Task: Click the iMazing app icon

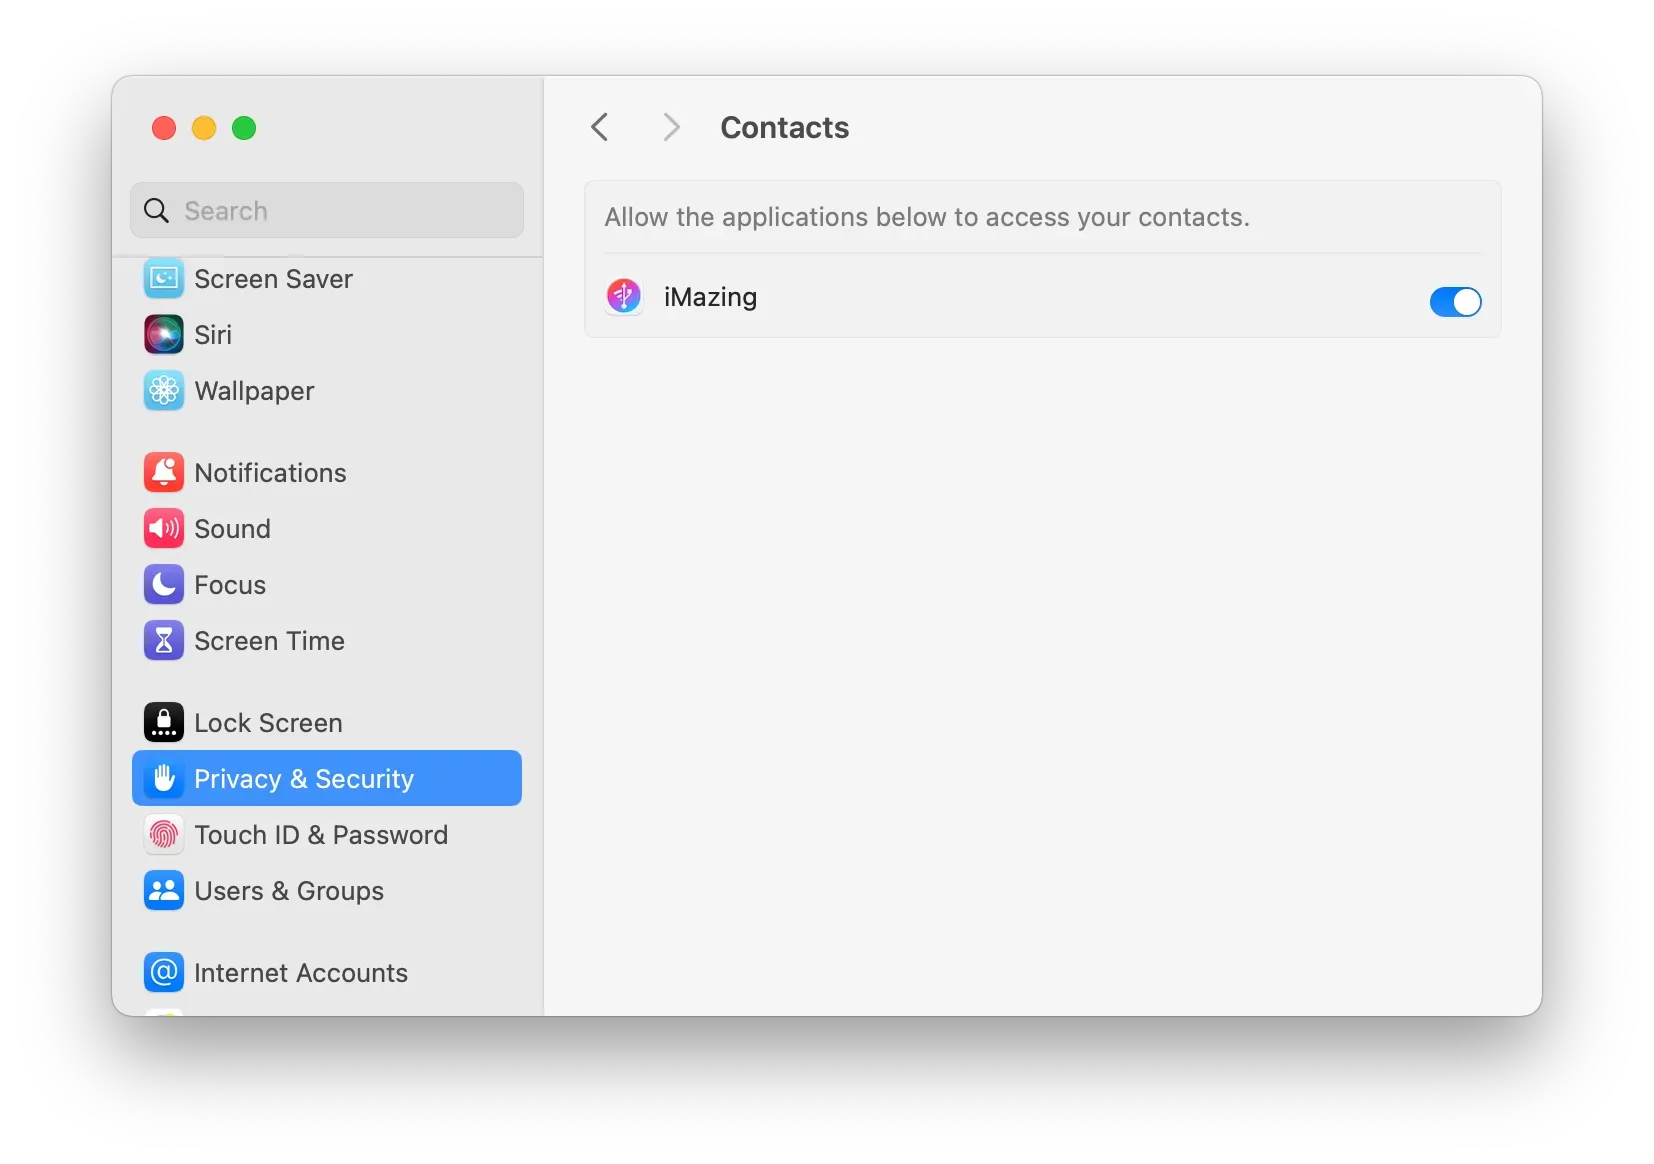Action: [623, 296]
